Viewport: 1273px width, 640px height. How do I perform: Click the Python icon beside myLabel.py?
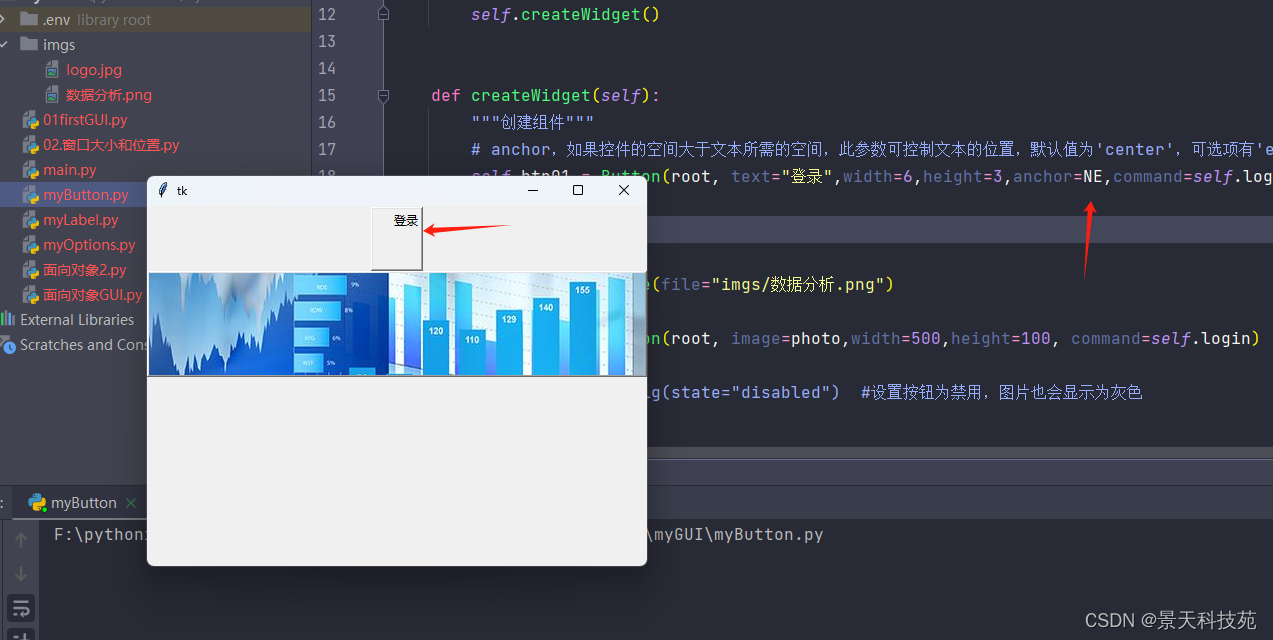30,220
